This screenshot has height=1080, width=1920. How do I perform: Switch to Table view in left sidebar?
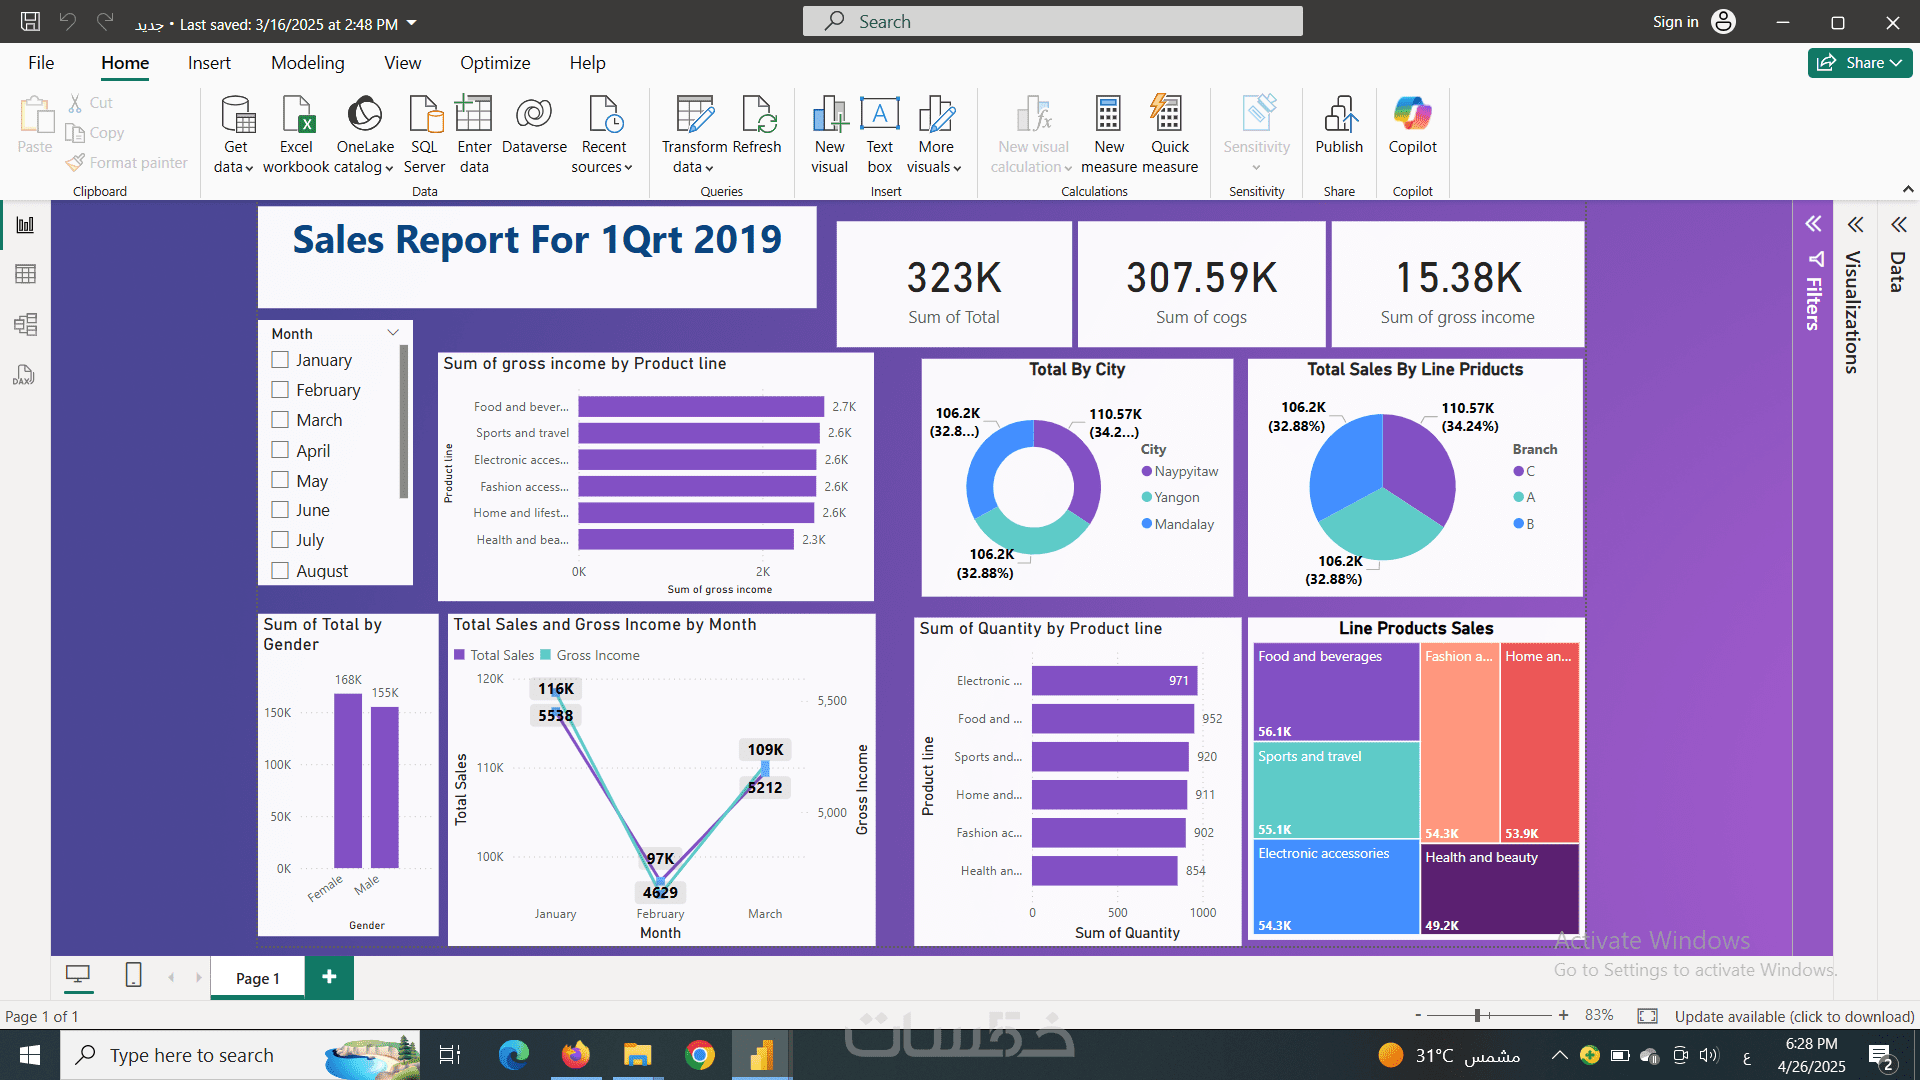[x=25, y=274]
